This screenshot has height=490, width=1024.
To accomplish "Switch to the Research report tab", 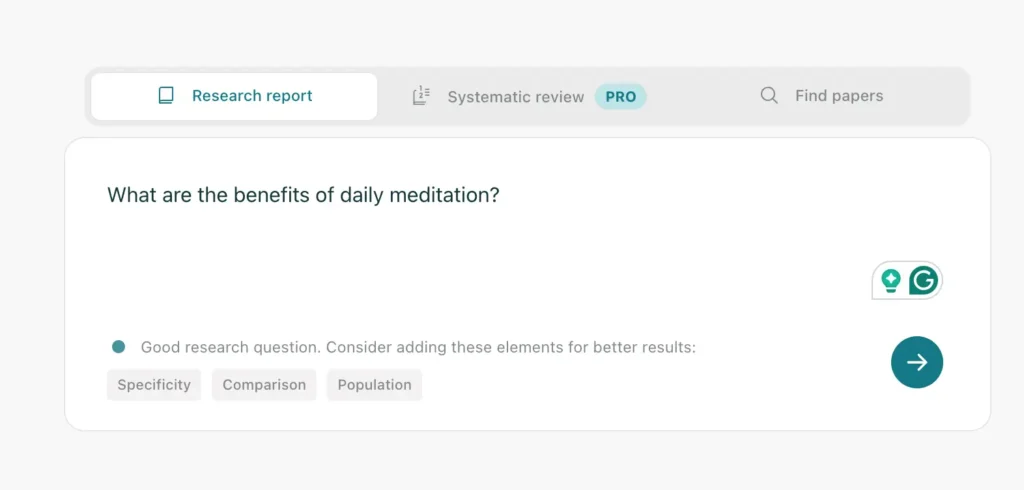I will pos(234,96).
